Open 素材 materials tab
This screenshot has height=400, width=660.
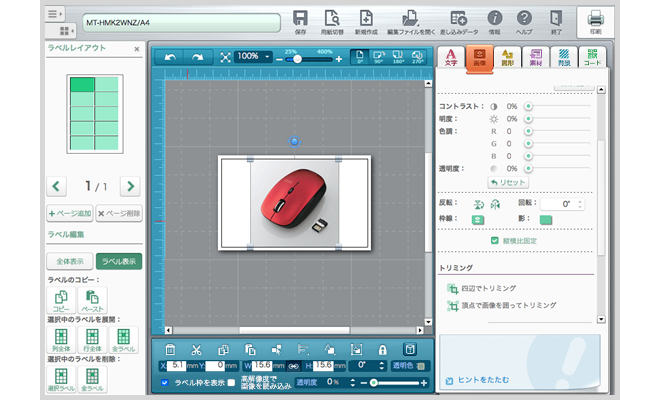[535, 58]
